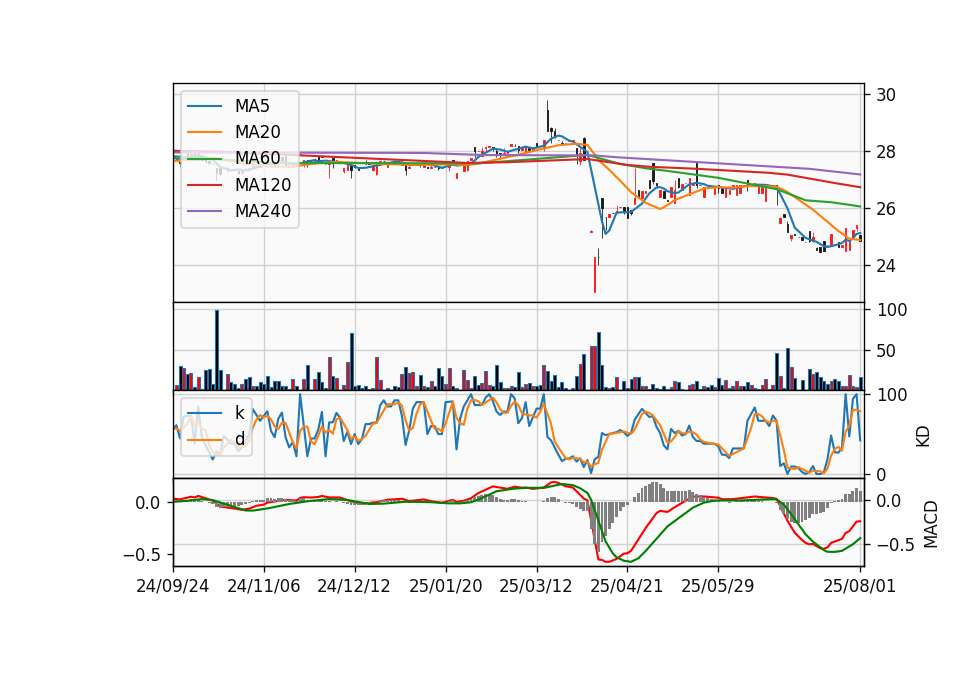Viewport: 960px width, 690px height.
Task: Click the k legend label in KD panel
Action: (x=239, y=413)
